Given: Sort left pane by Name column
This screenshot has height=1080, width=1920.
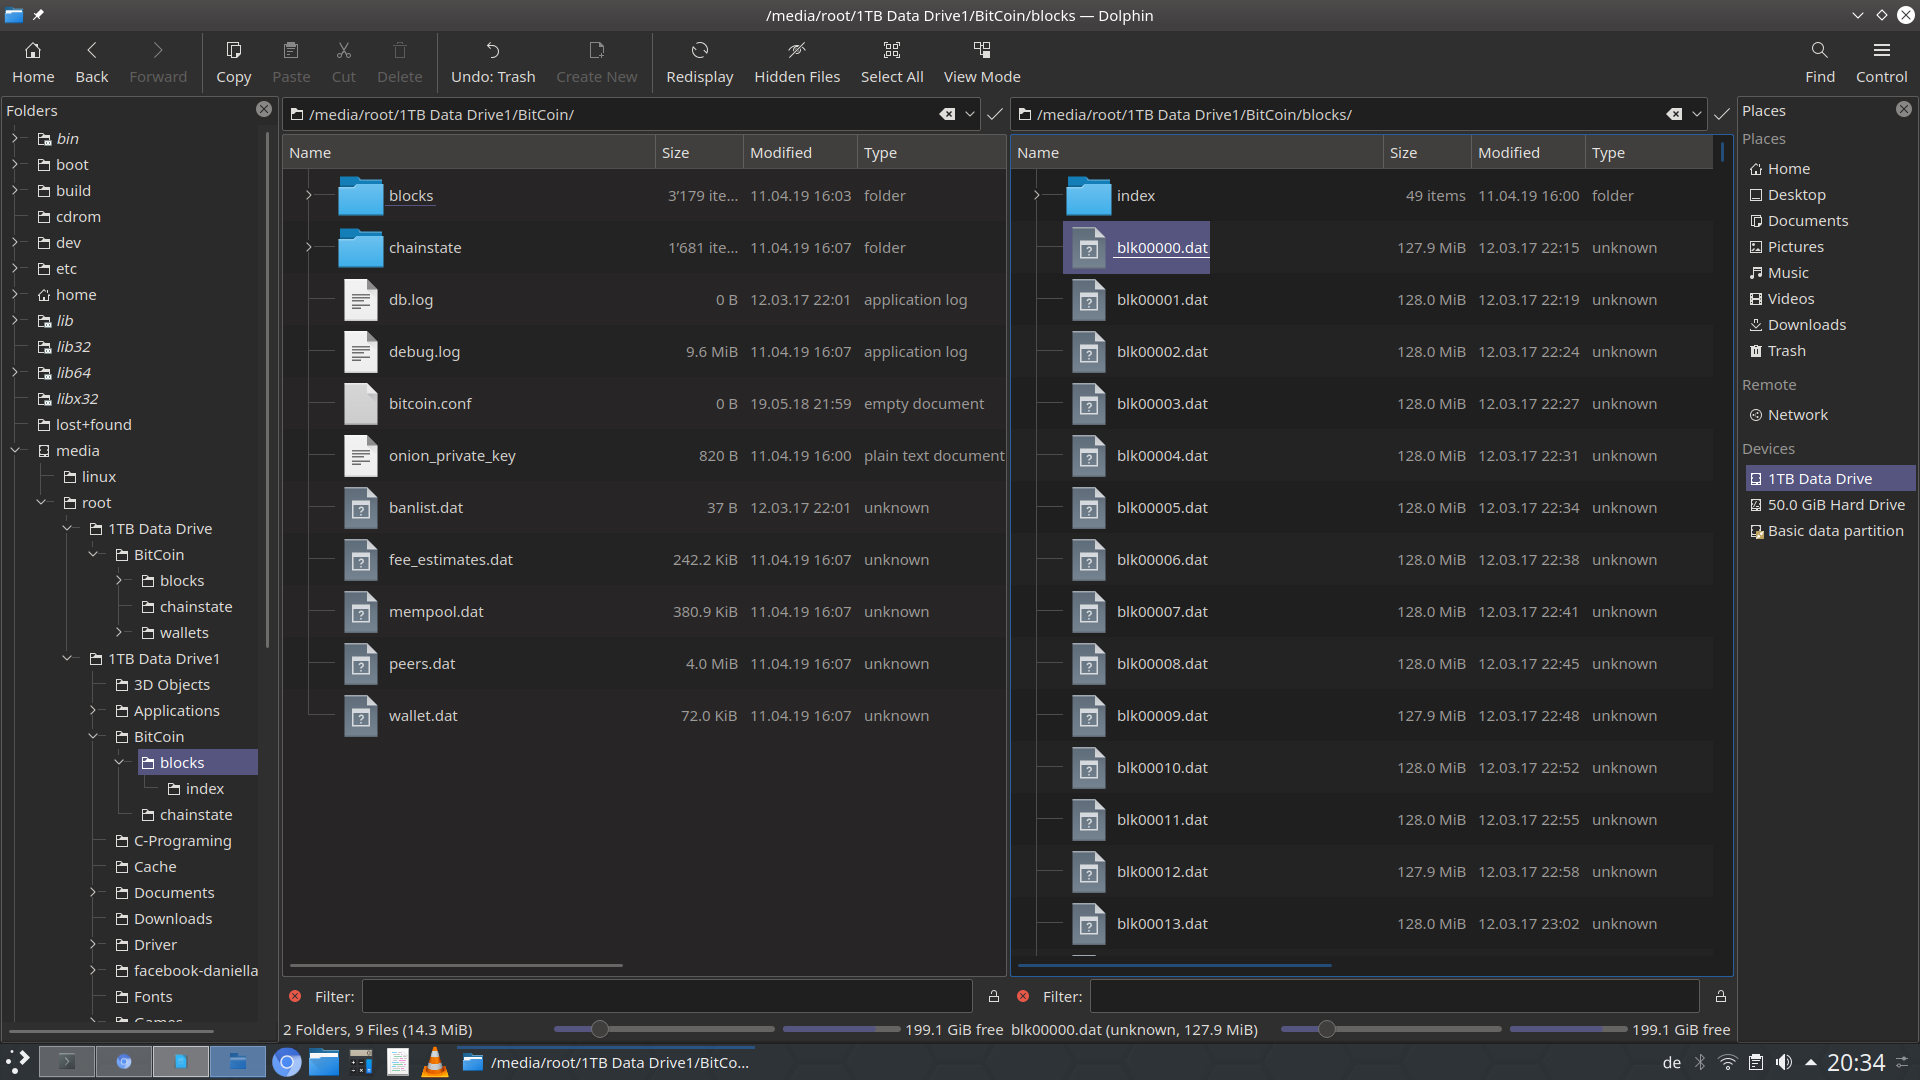Looking at the screenshot, I should [469, 152].
